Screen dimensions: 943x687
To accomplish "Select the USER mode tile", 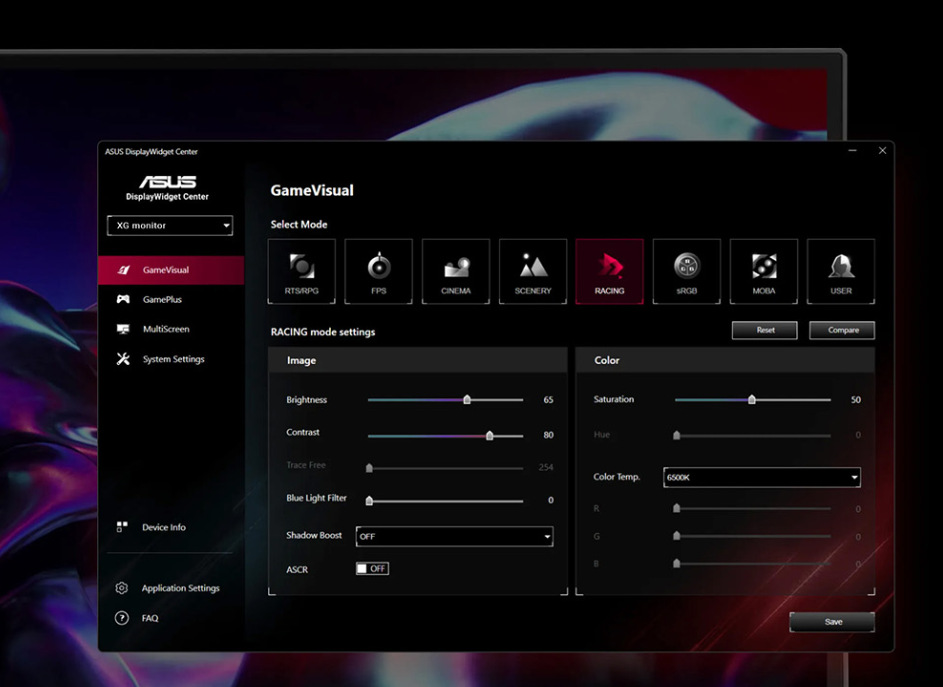I will (841, 271).
